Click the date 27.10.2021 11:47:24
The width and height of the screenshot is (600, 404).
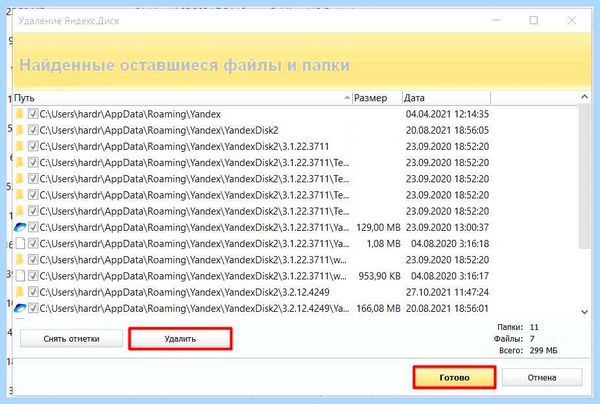coord(447,292)
